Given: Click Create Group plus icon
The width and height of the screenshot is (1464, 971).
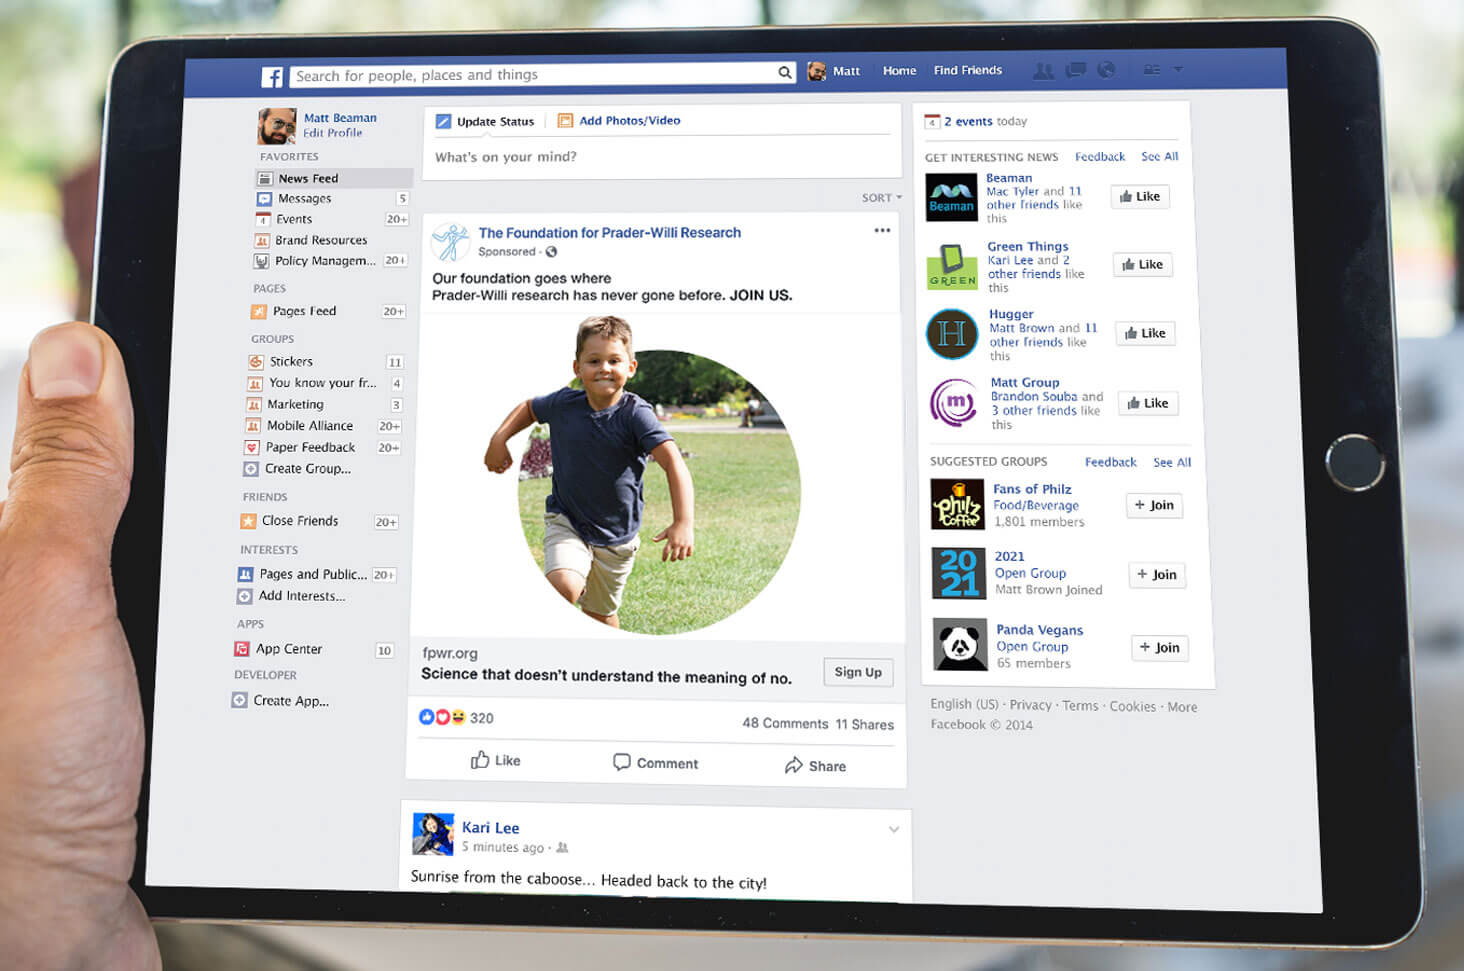Looking at the screenshot, I should [x=251, y=469].
